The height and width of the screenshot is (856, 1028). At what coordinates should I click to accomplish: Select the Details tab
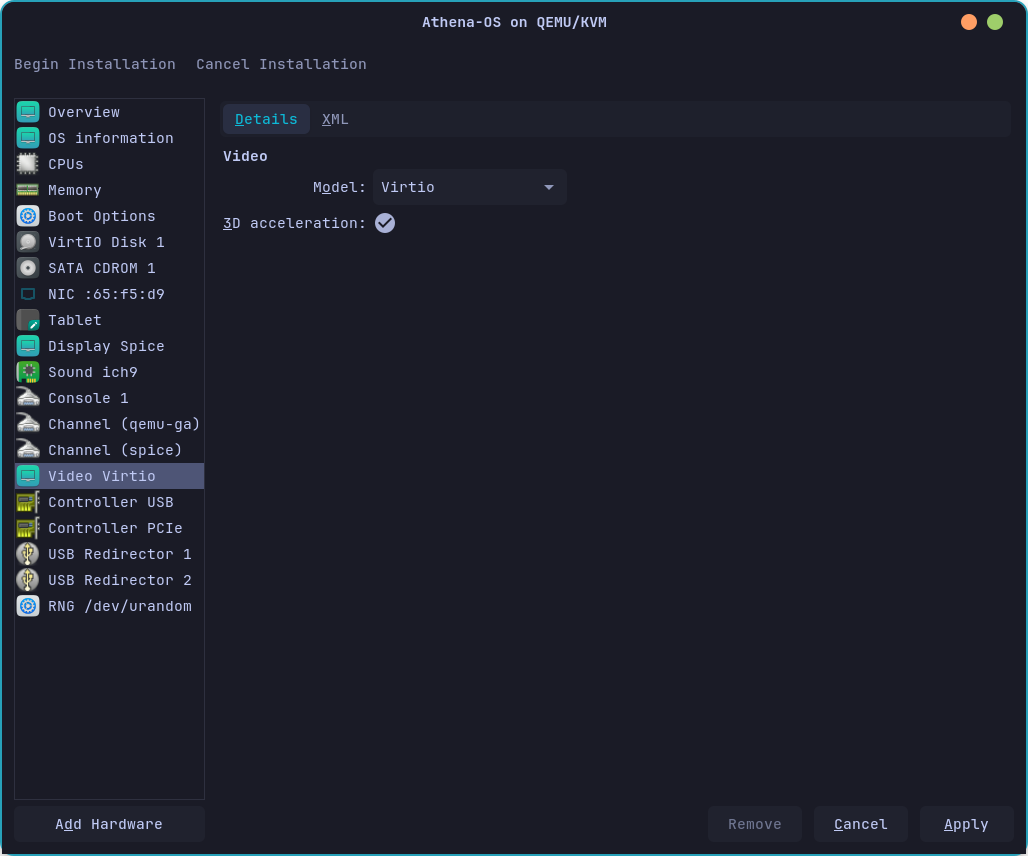(266, 118)
